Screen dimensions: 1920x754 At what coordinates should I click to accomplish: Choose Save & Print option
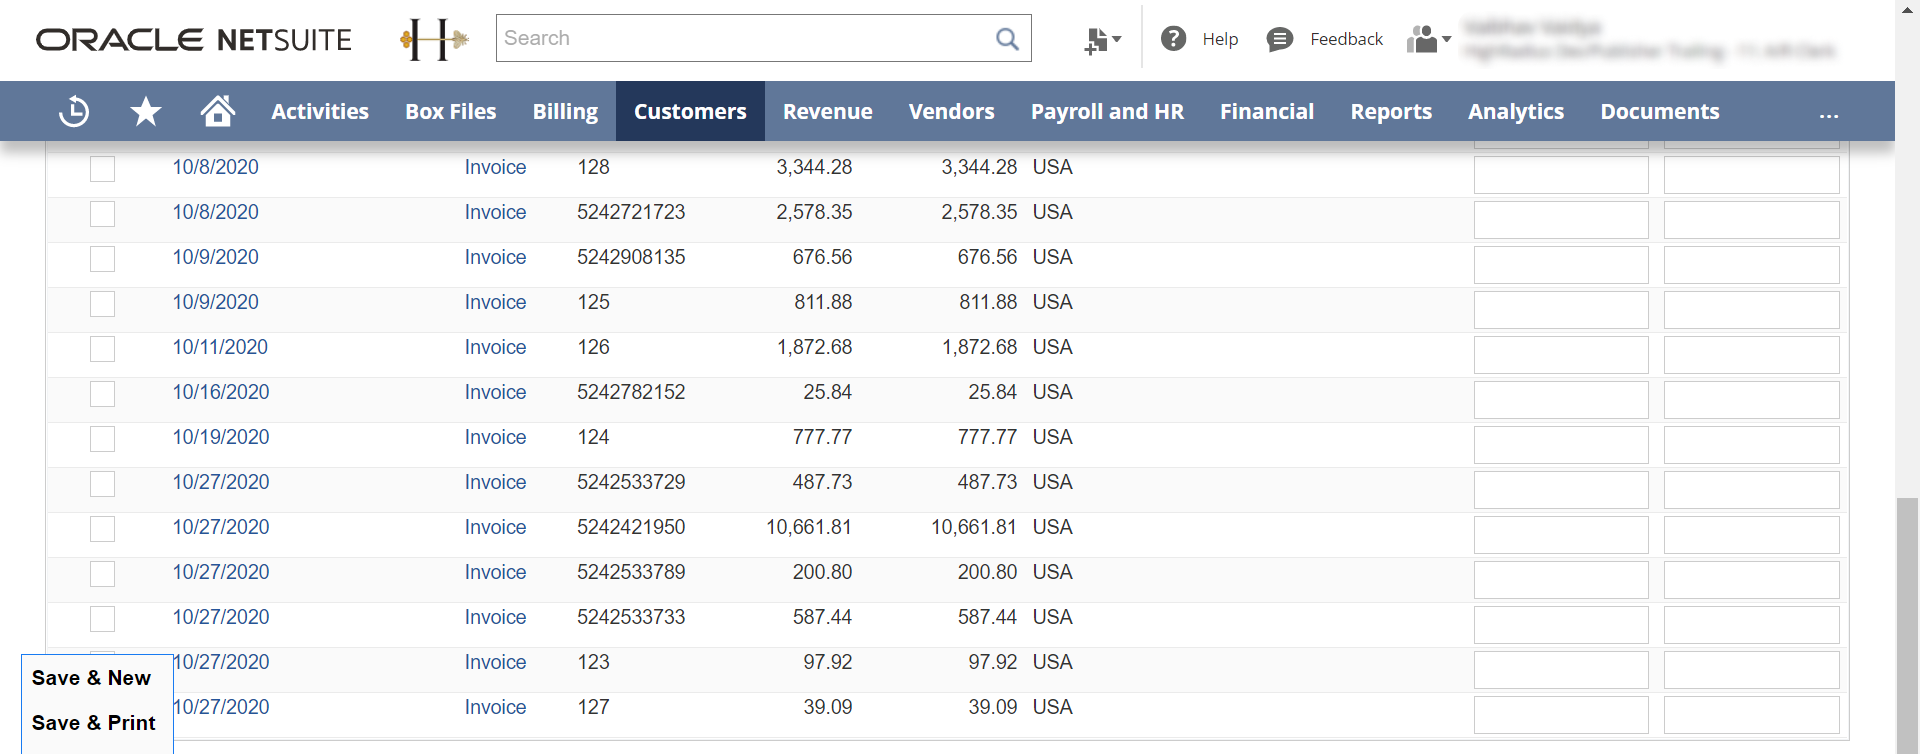(94, 723)
